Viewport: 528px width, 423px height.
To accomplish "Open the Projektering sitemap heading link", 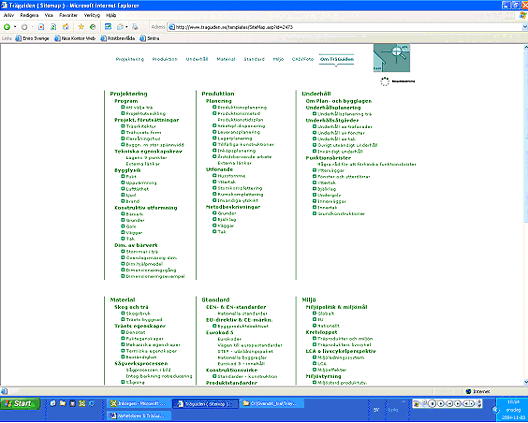I will pyautogui.click(x=129, y=94).
